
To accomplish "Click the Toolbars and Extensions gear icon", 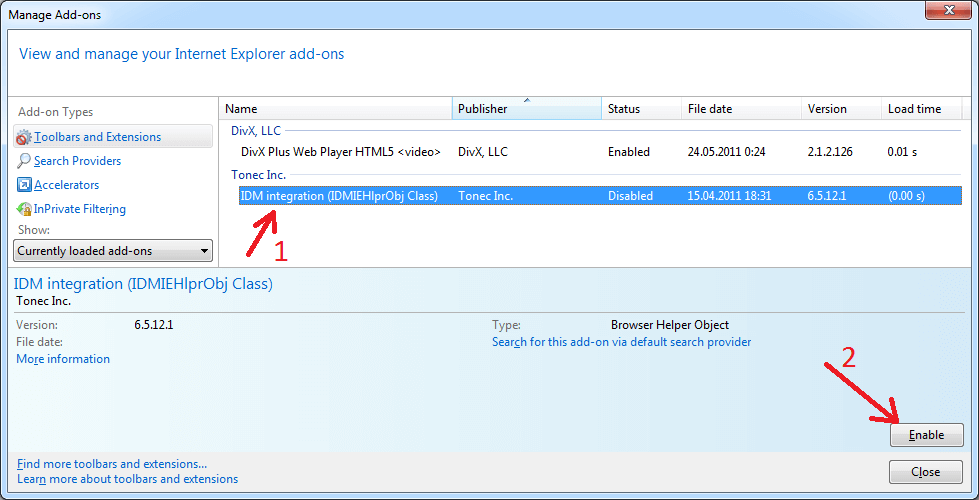I will pos(25,137).
